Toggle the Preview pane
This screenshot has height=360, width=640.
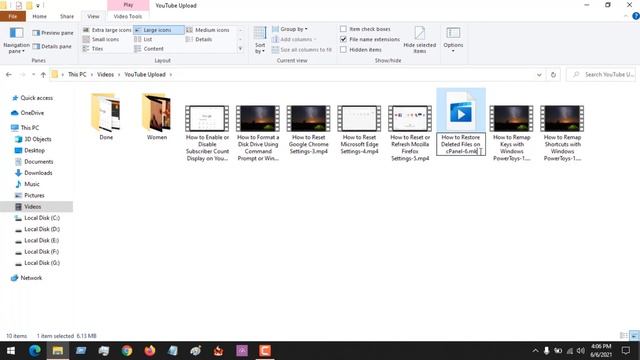point(53,33)
